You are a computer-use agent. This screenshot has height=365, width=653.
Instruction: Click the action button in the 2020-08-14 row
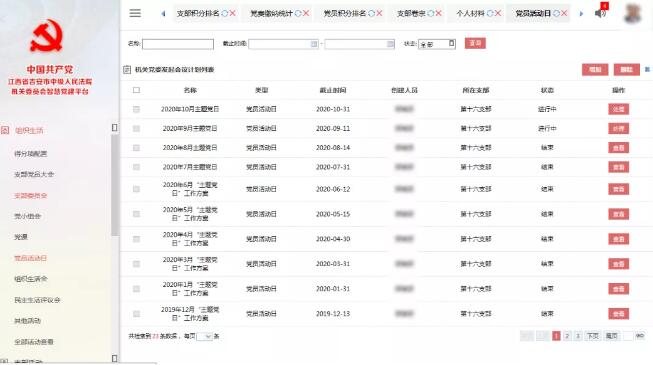[x=618, y=148]
